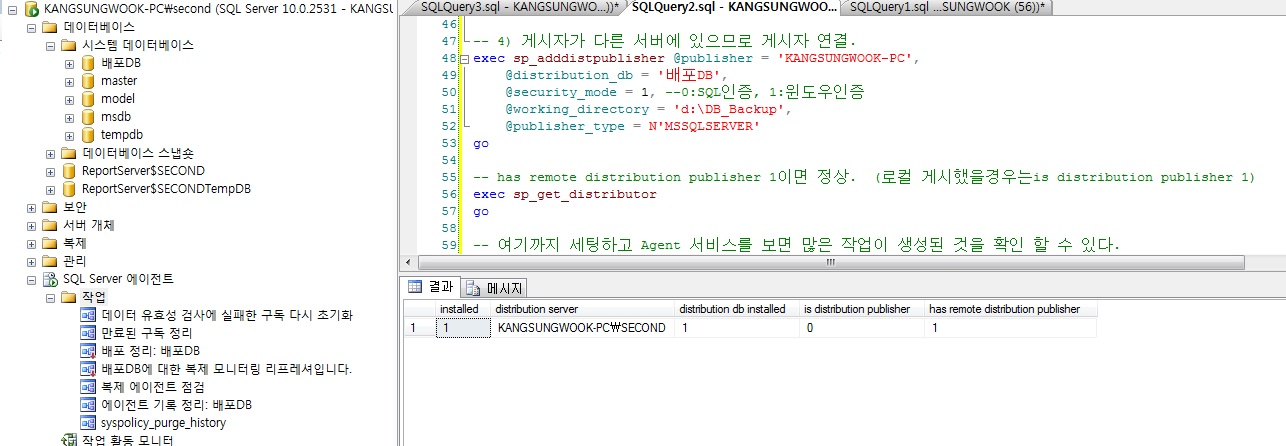Click the master database icon

[88, 81]
